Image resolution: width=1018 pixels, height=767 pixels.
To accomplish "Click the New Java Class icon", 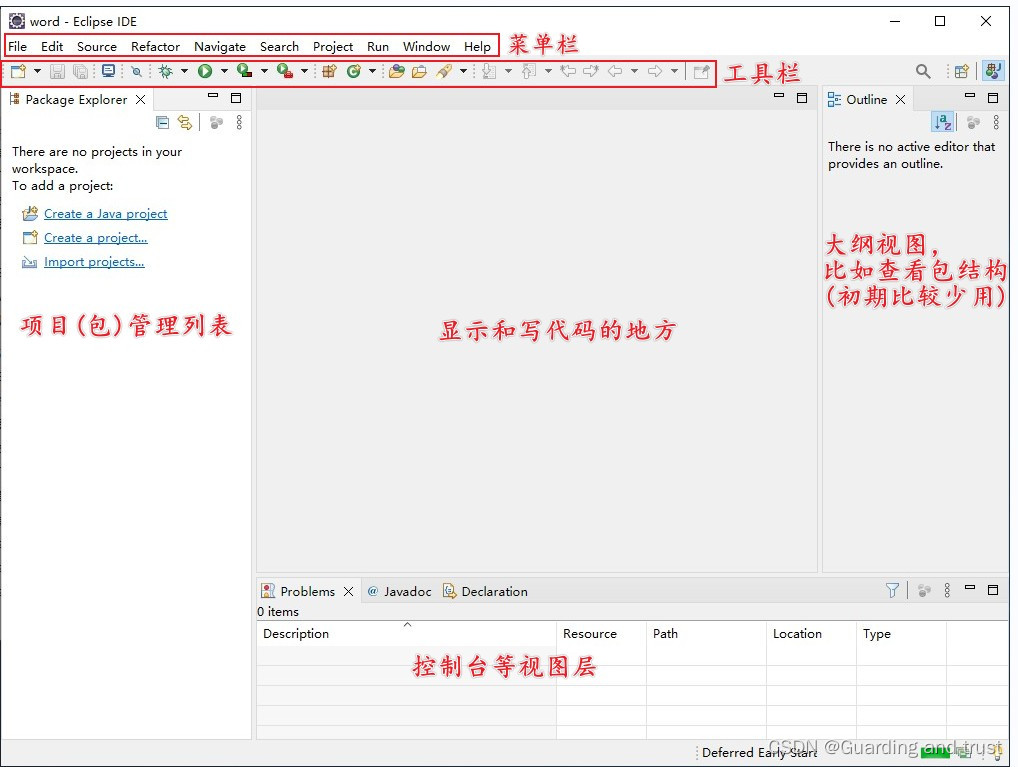I will coord(354,71).
